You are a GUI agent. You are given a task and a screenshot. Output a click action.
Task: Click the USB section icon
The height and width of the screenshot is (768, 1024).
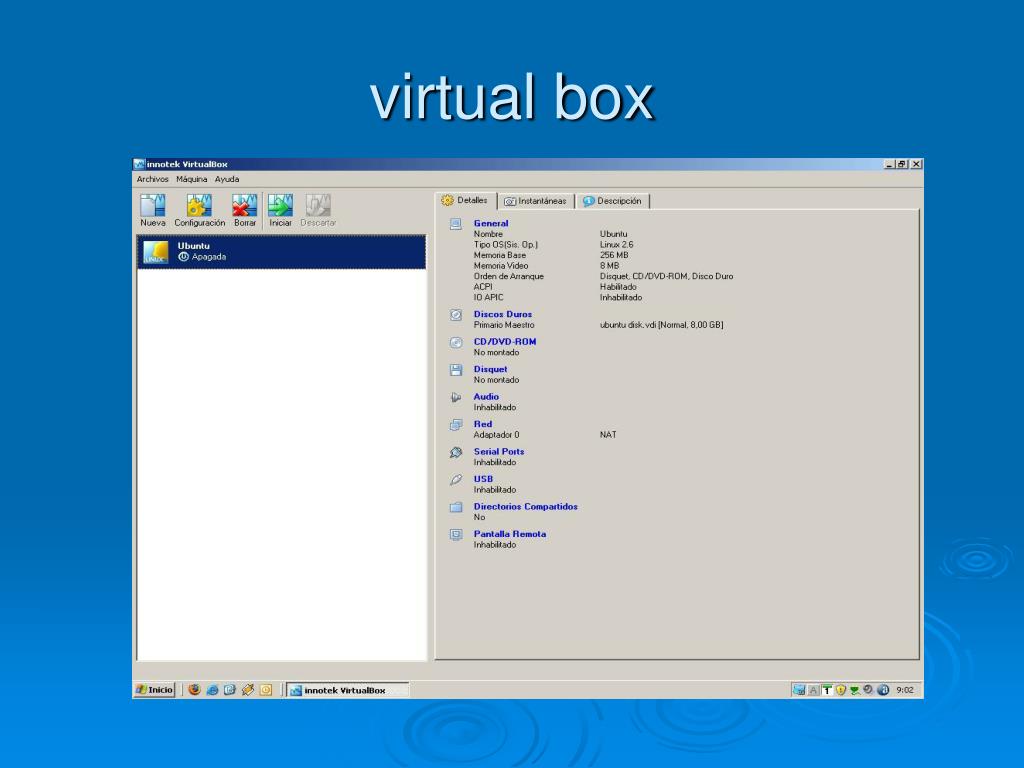coord(456,479)
